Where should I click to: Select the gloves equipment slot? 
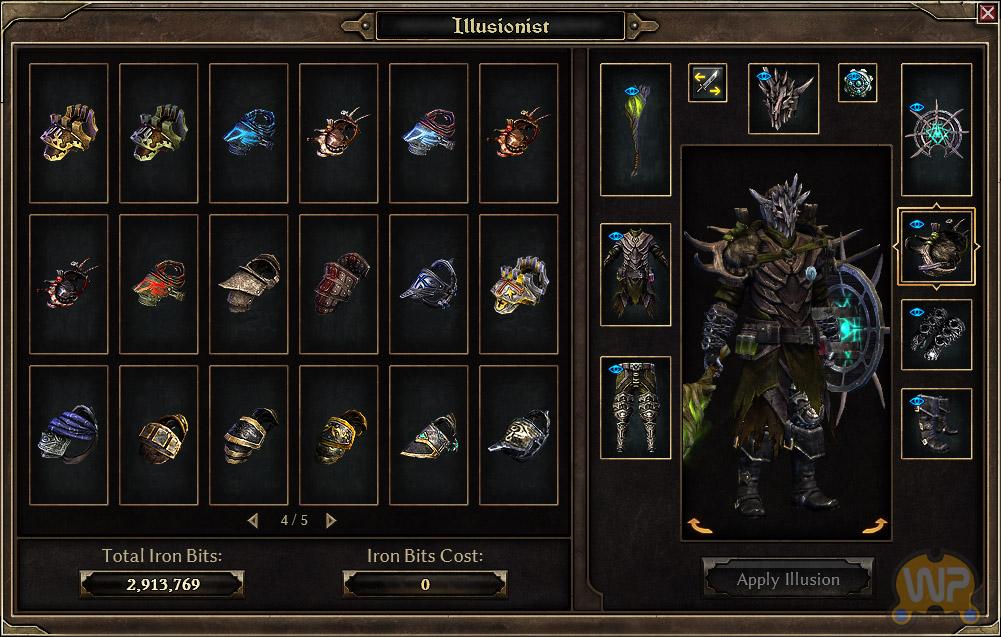(x=937, y=334)
